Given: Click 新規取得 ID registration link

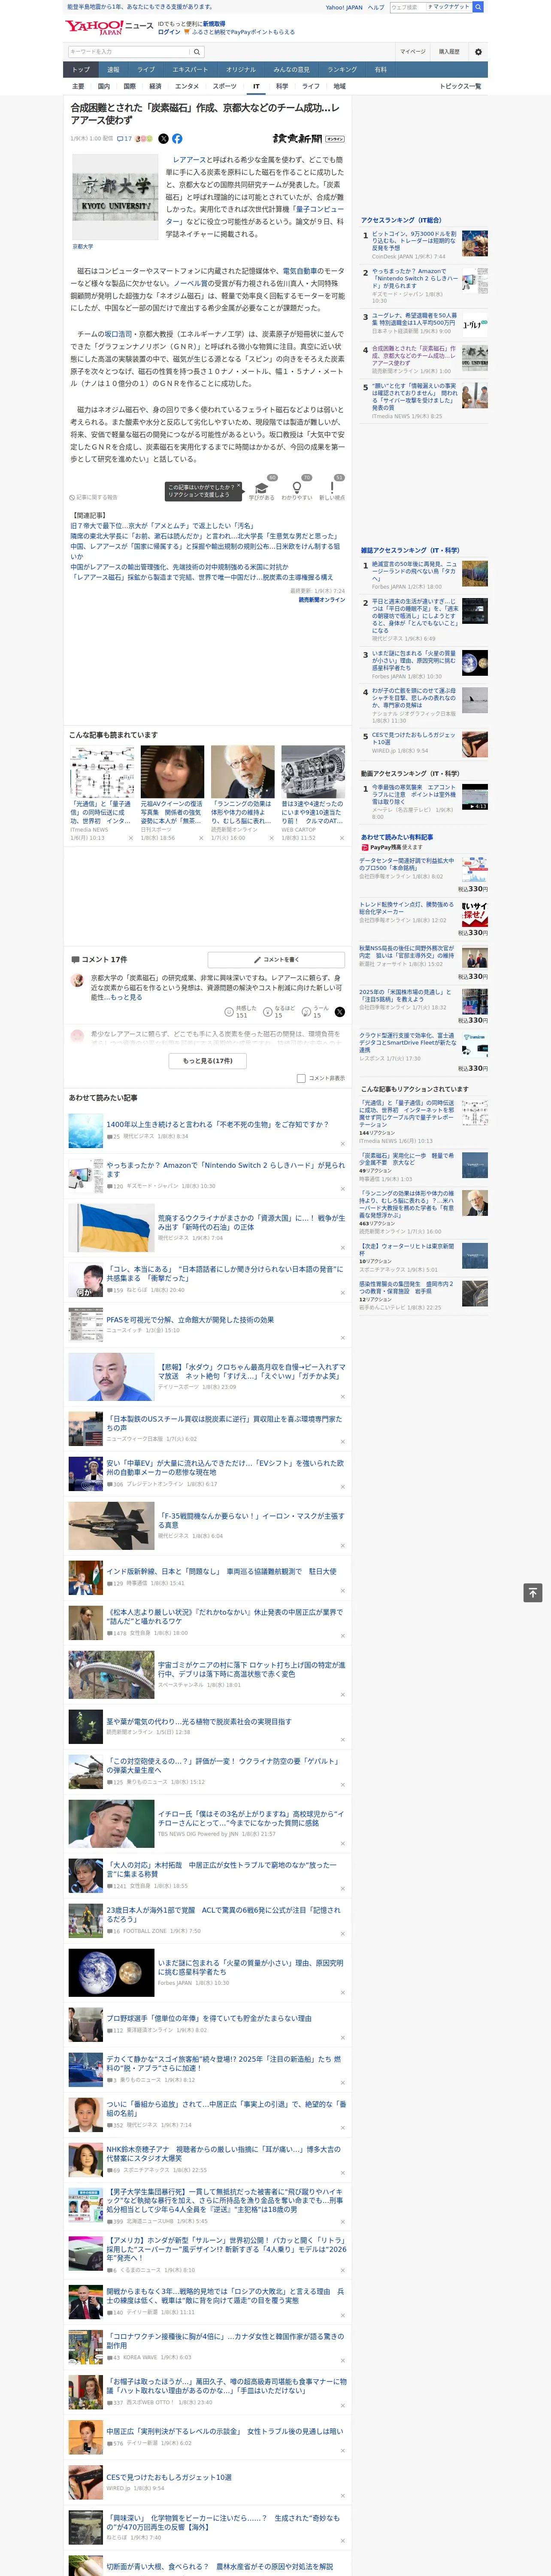Looking at the screenshot, I should [214, 23].
